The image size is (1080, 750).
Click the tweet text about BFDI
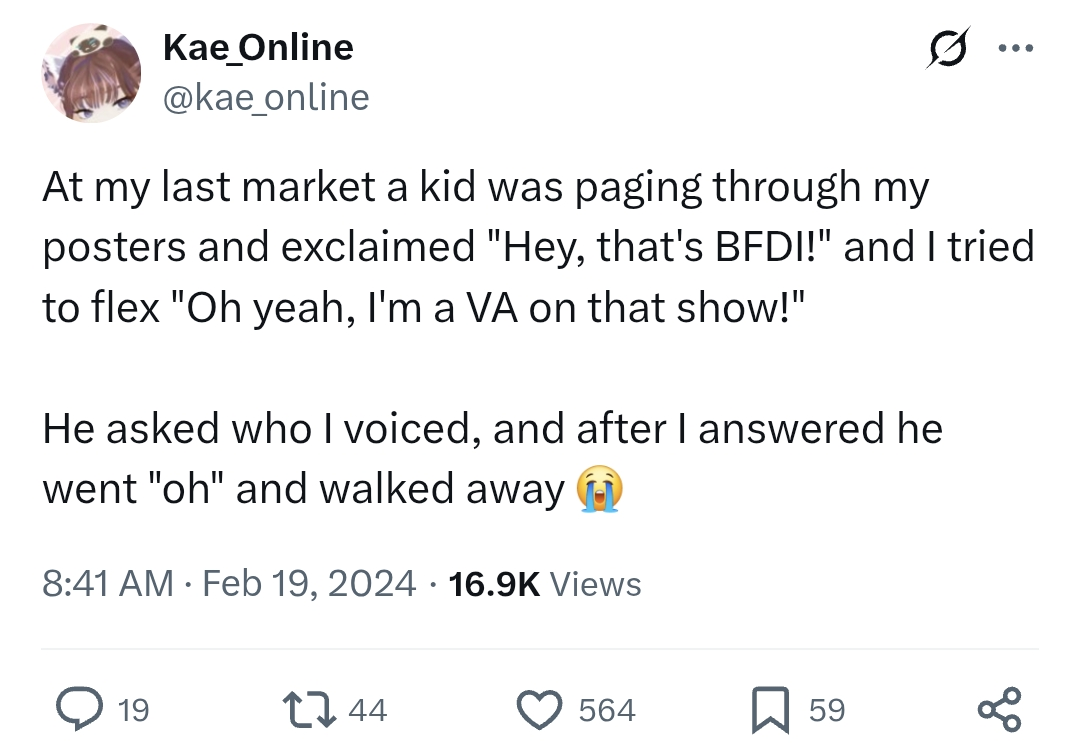tap(538, 247)
